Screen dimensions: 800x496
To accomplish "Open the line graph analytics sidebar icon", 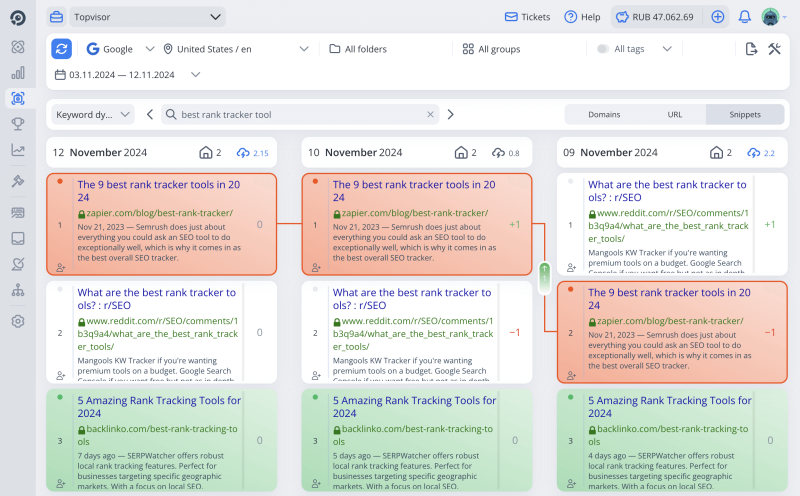I will pos(18,150).
